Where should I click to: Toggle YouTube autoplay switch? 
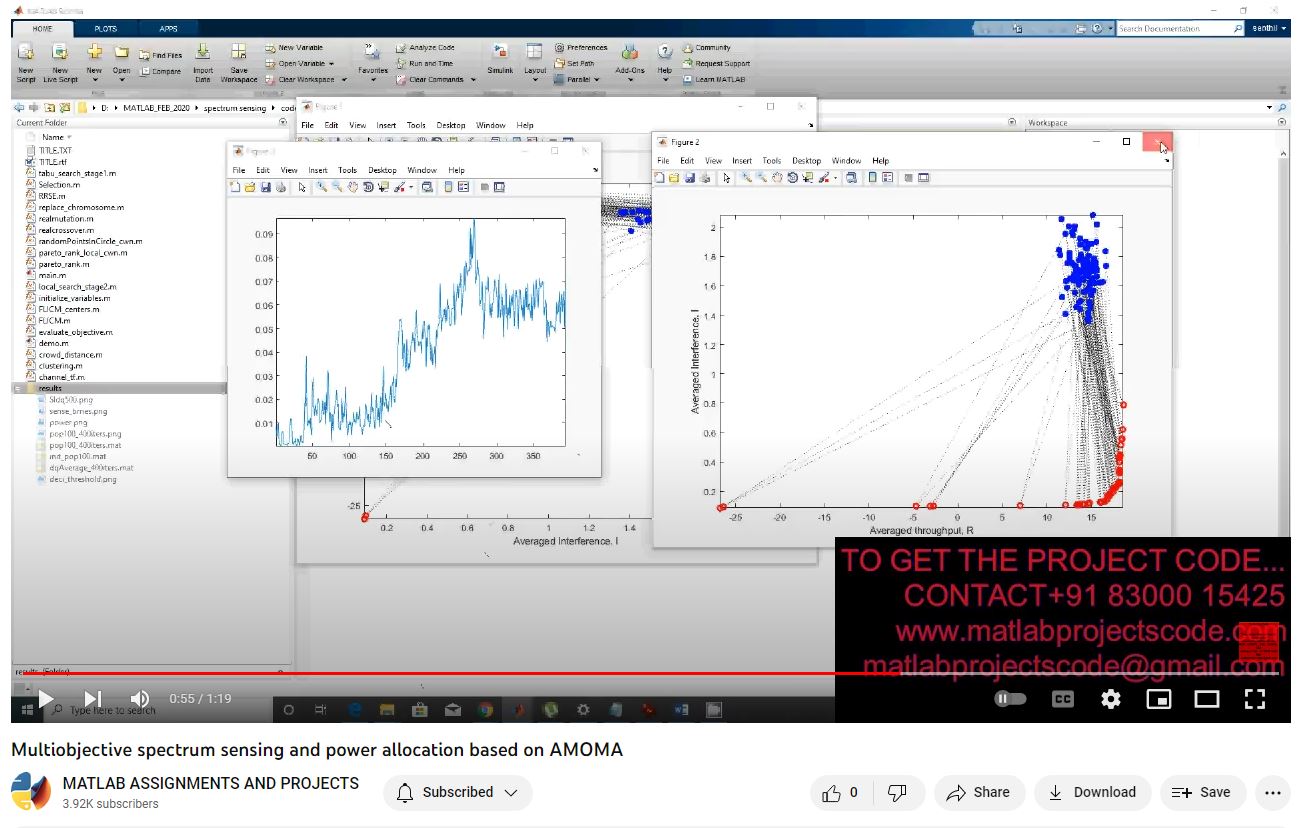pyautogui.click(x=1011, y=699)
